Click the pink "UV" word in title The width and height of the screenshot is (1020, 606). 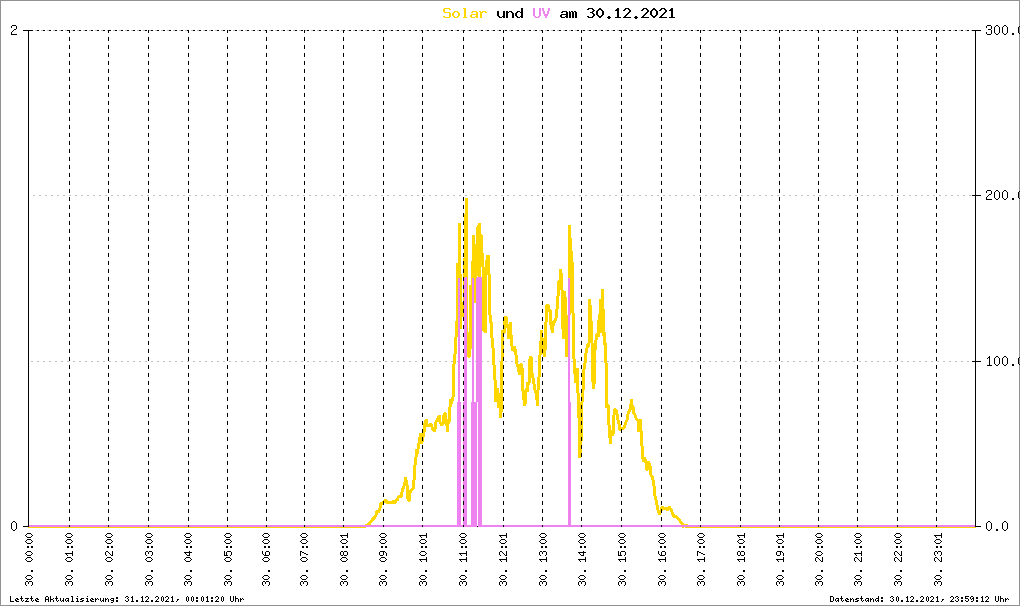(x=541, y=13)
